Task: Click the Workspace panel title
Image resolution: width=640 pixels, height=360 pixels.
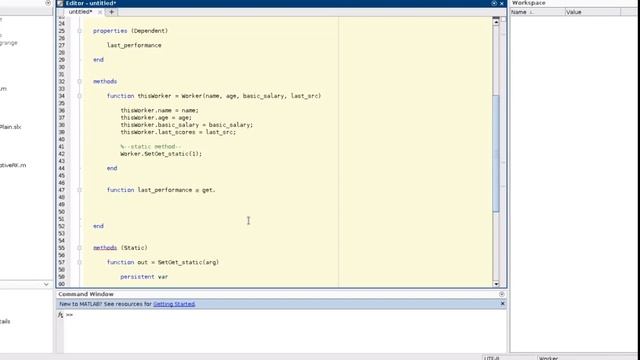Action: click(529, 3)
